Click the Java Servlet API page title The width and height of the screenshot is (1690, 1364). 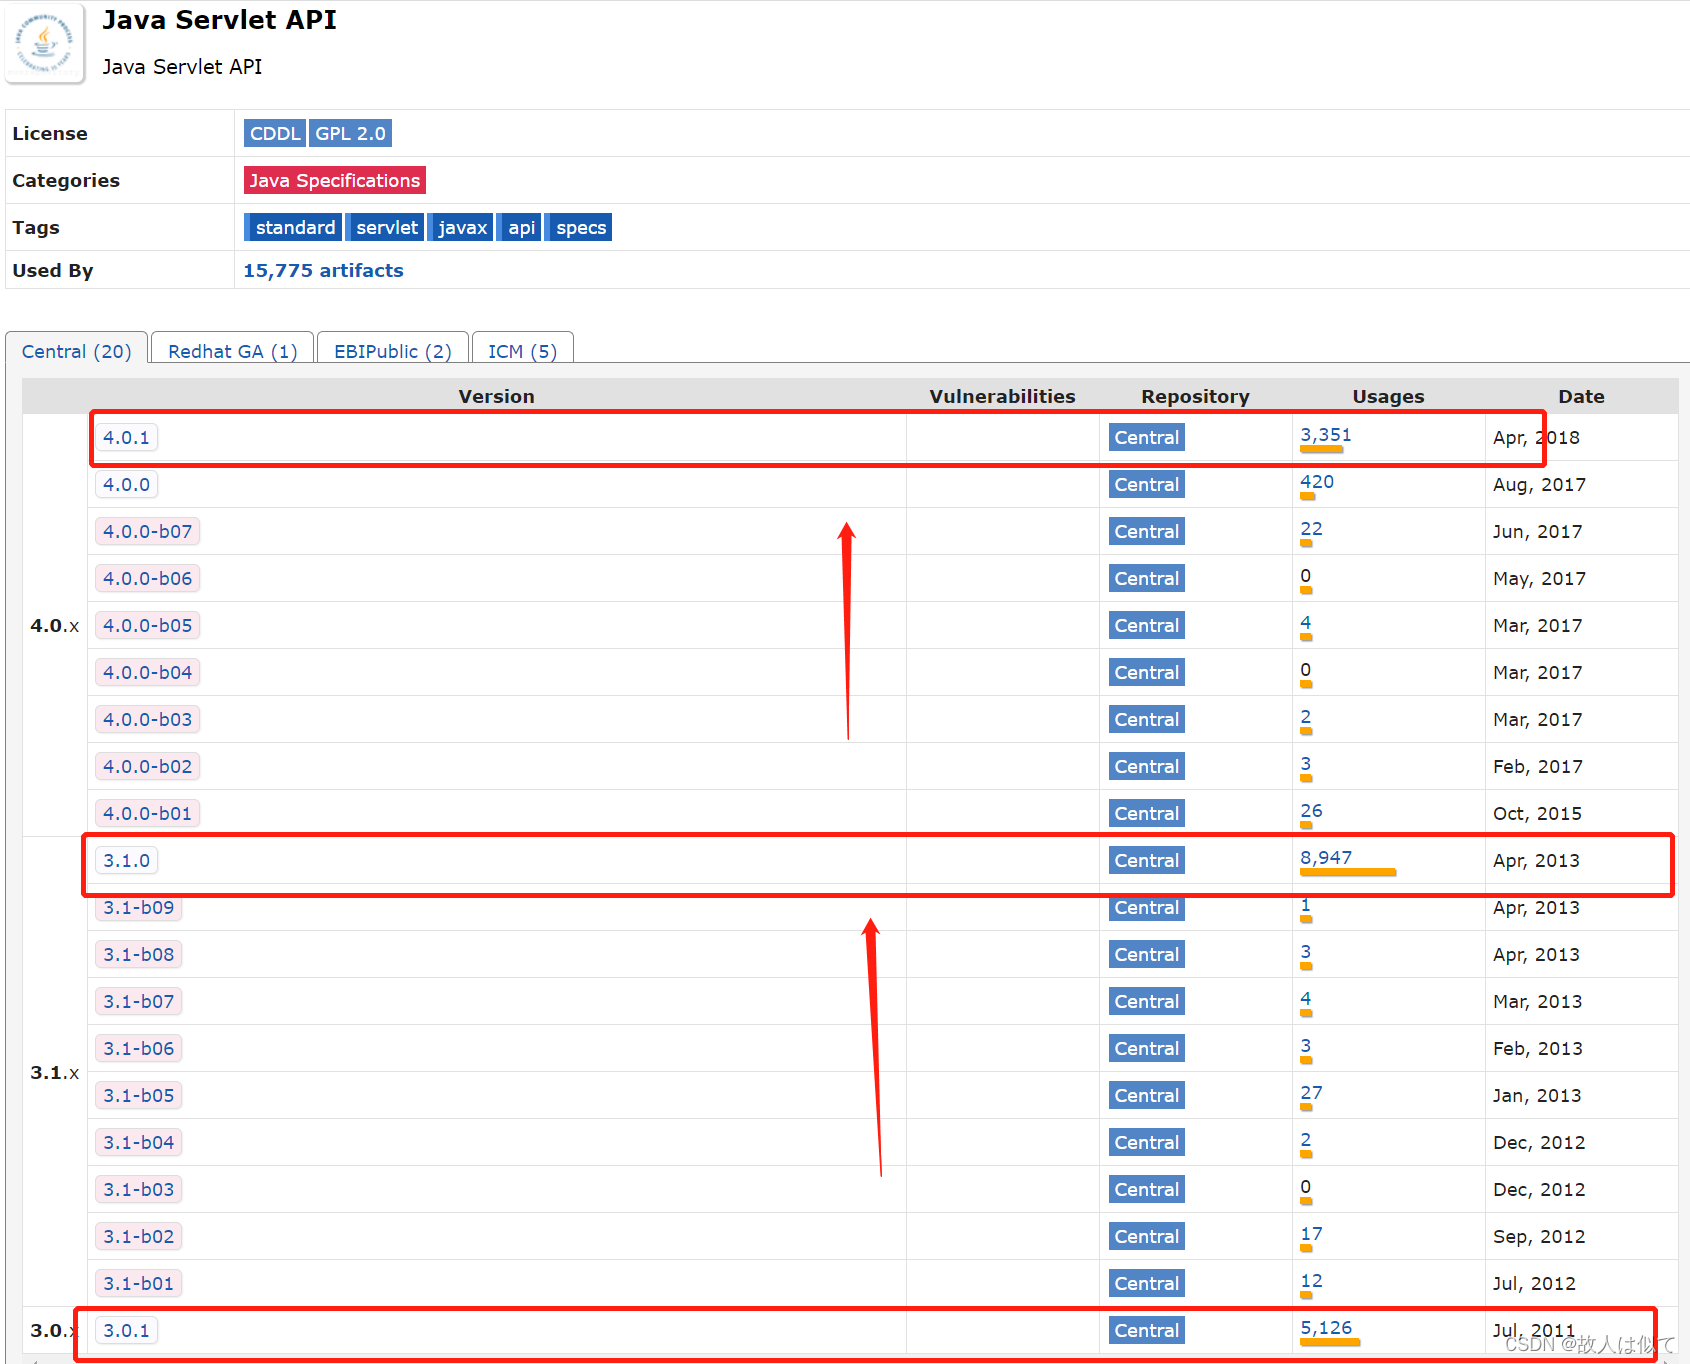(219, 20)
